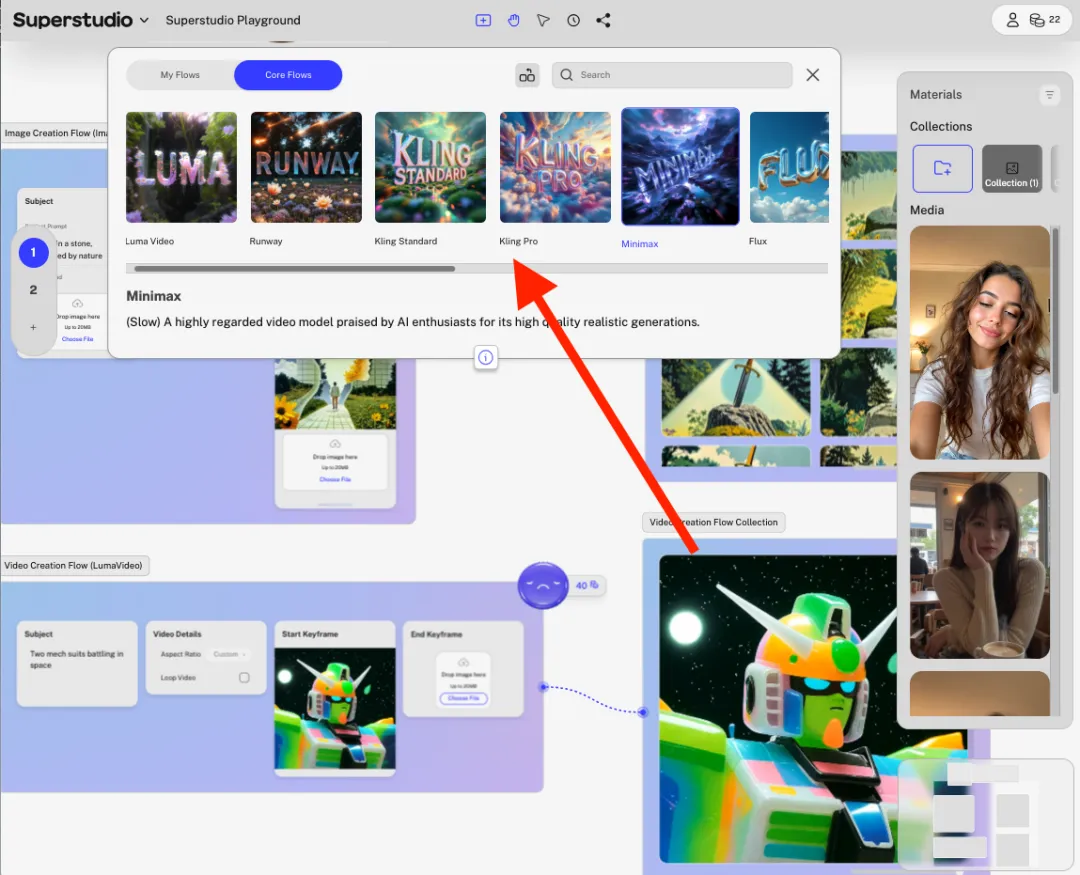Select the Minimax flow thumbnail
The width and height of the screenshot is (1080, 875).
click(x=681, y=166)
